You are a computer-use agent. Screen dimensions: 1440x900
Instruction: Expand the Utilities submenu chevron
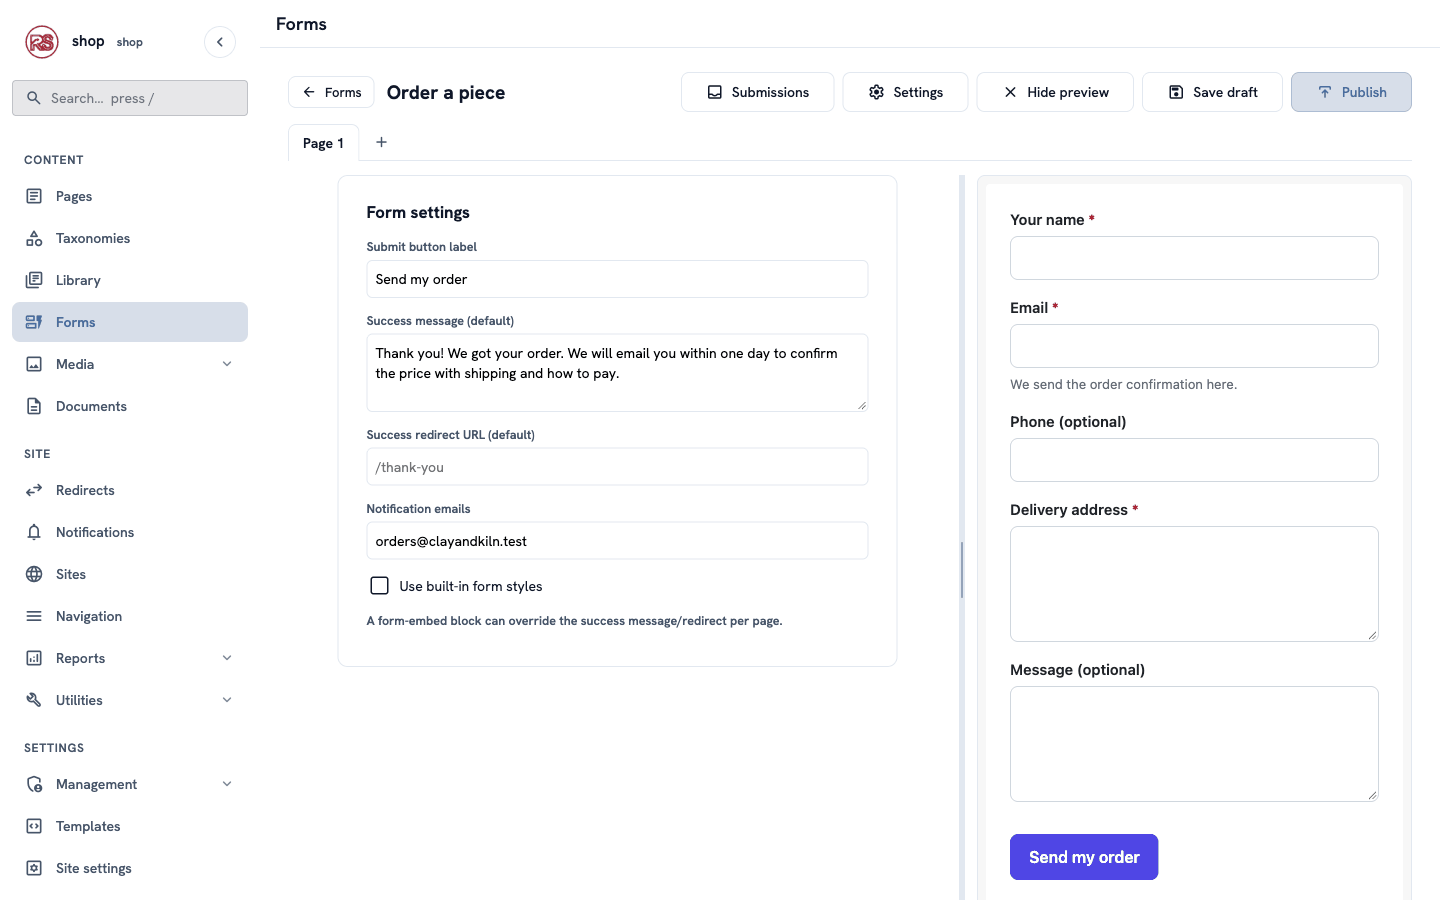pos(227,700)
